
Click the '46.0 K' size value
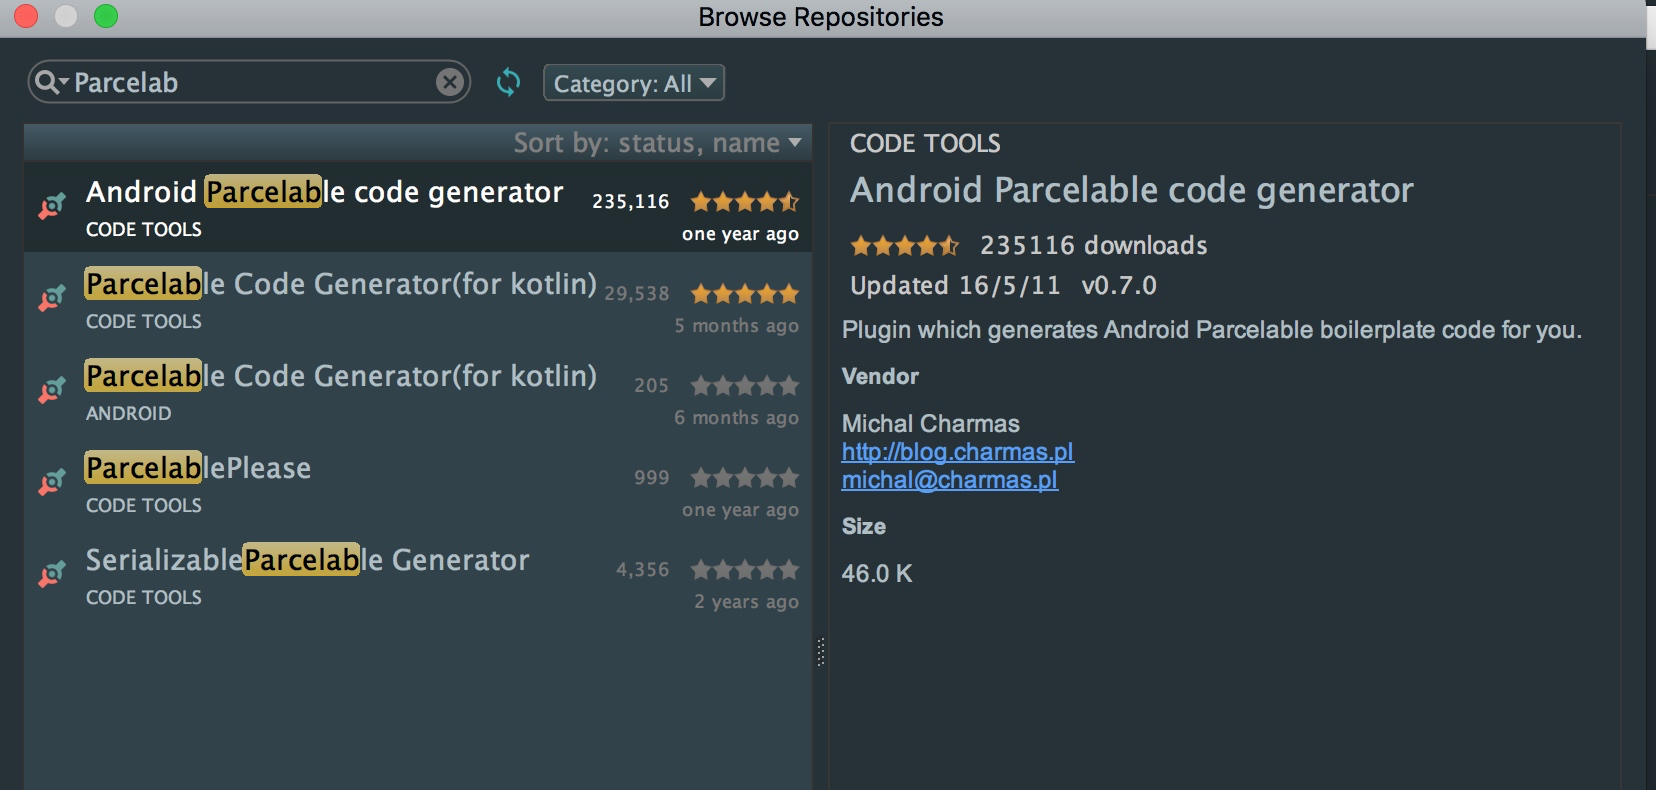pyautogui.click(x=877, y=574)
